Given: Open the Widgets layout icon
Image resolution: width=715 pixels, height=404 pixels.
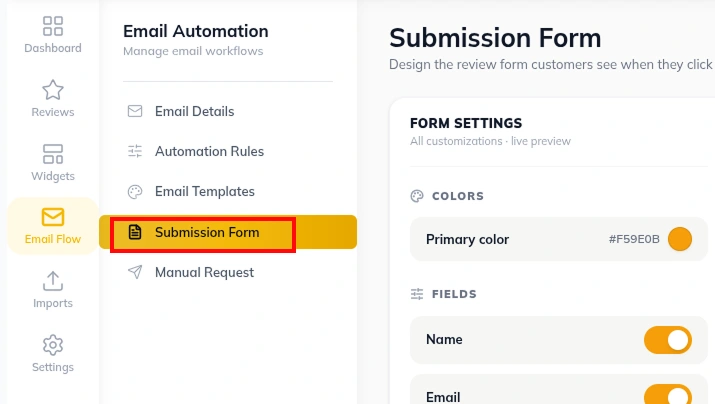Looking at the screenshot, I should coord(53,154).
